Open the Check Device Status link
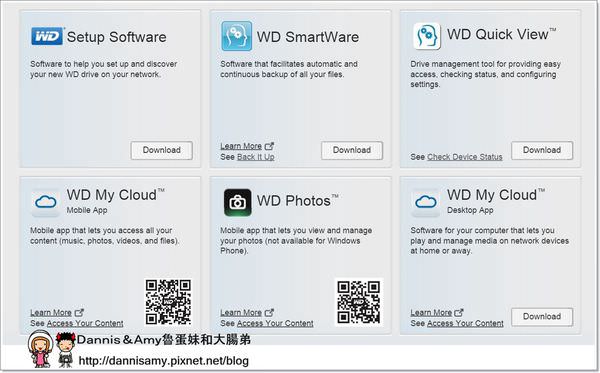The image size is (600, 373). click(465, 157)
